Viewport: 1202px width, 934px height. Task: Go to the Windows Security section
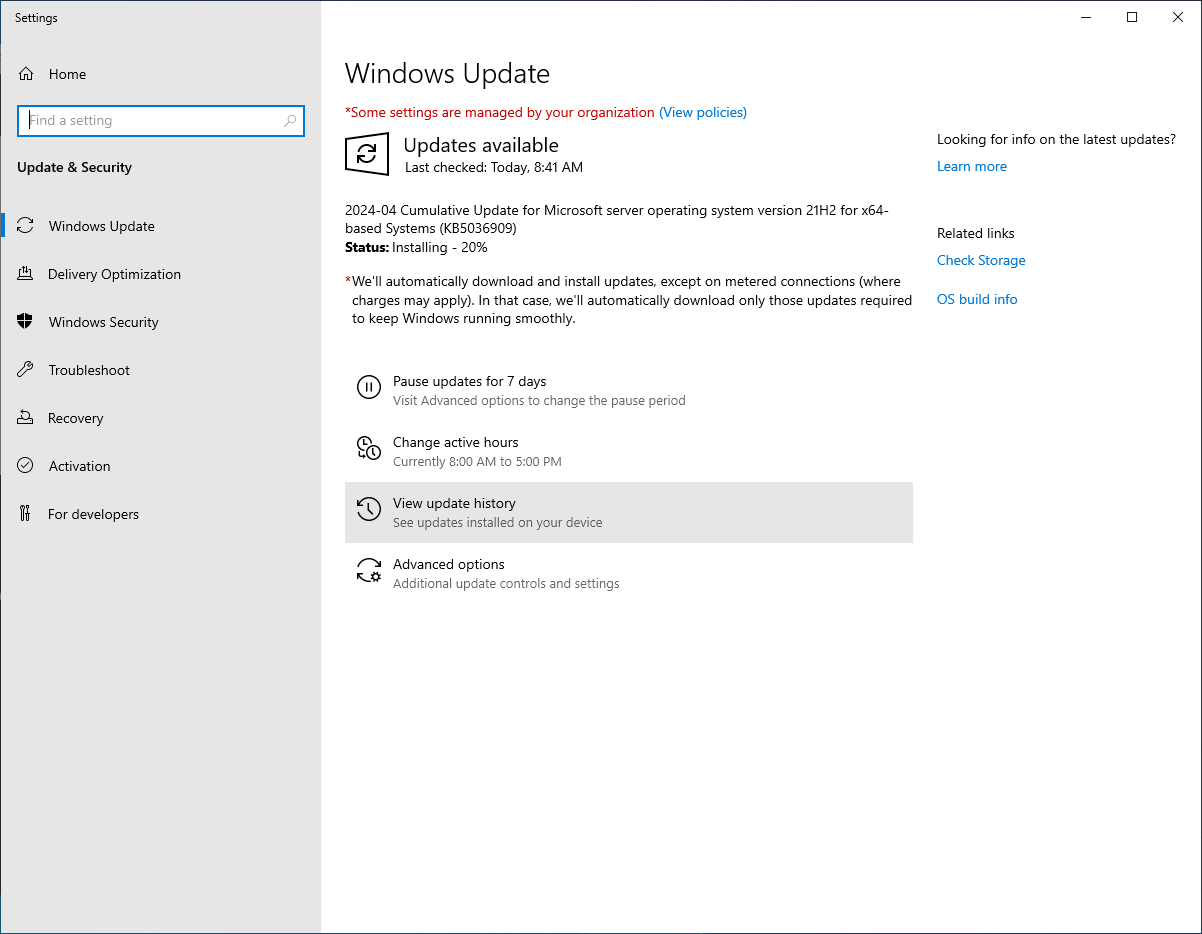pos(160,322)
